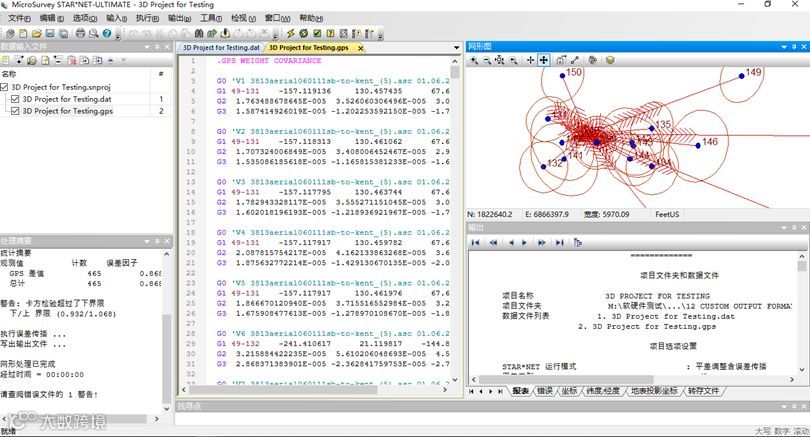This screenshot has width=810, height=437.
Task: Click the 名称 column header
Action: [75, 74]
